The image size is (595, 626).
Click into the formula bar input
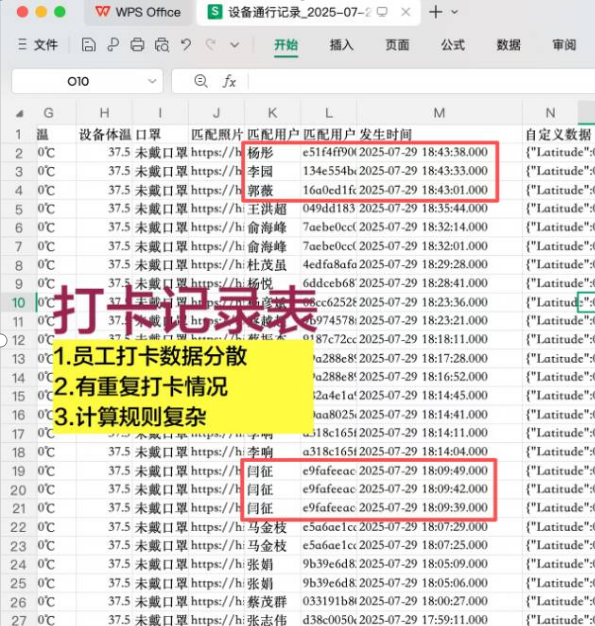pyautogui.click(x=421, y=81)
